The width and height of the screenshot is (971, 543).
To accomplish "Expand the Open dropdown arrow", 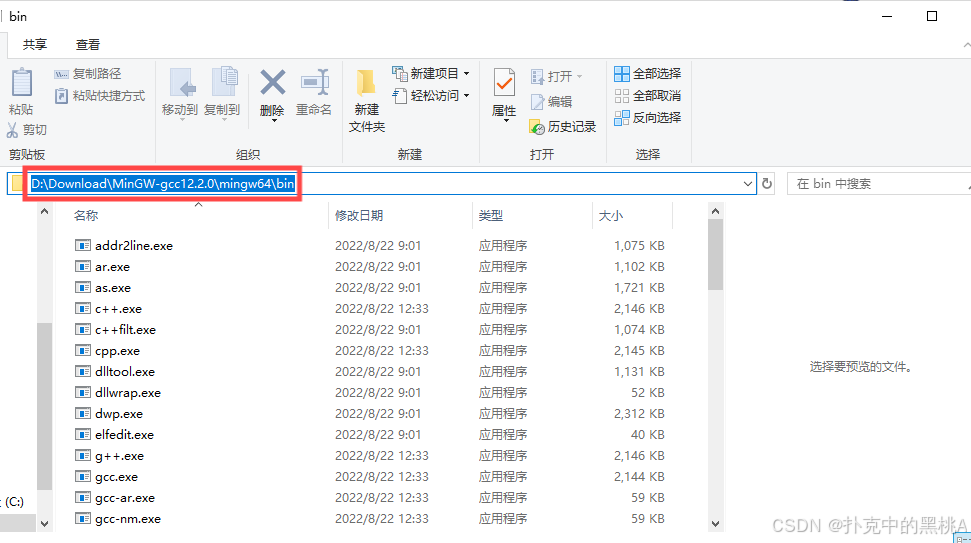I will [580, 76].
